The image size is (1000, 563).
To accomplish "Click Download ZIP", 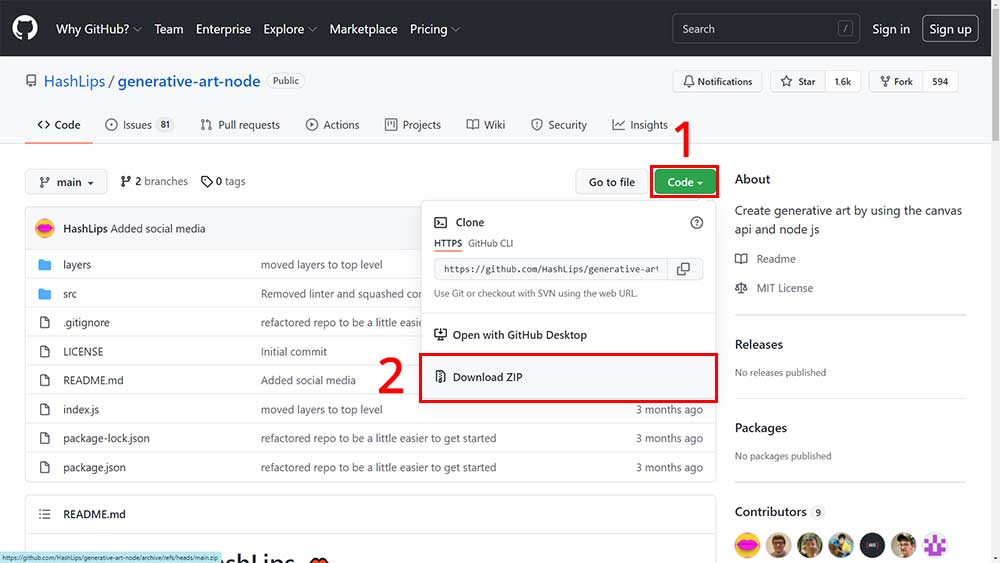I will tap(568, 377).
